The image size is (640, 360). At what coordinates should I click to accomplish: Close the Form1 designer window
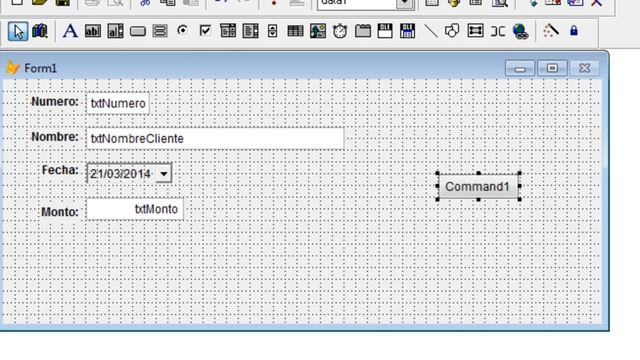coord(584,68)
